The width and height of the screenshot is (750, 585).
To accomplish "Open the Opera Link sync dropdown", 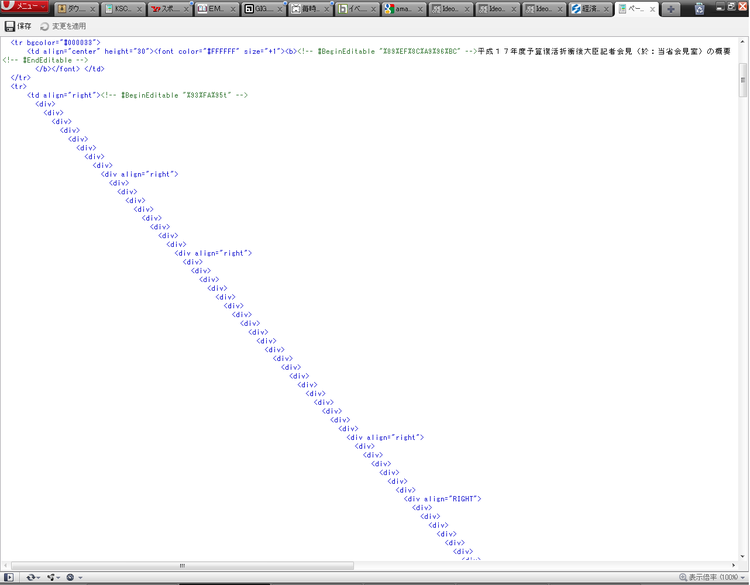I will point(33,577).
